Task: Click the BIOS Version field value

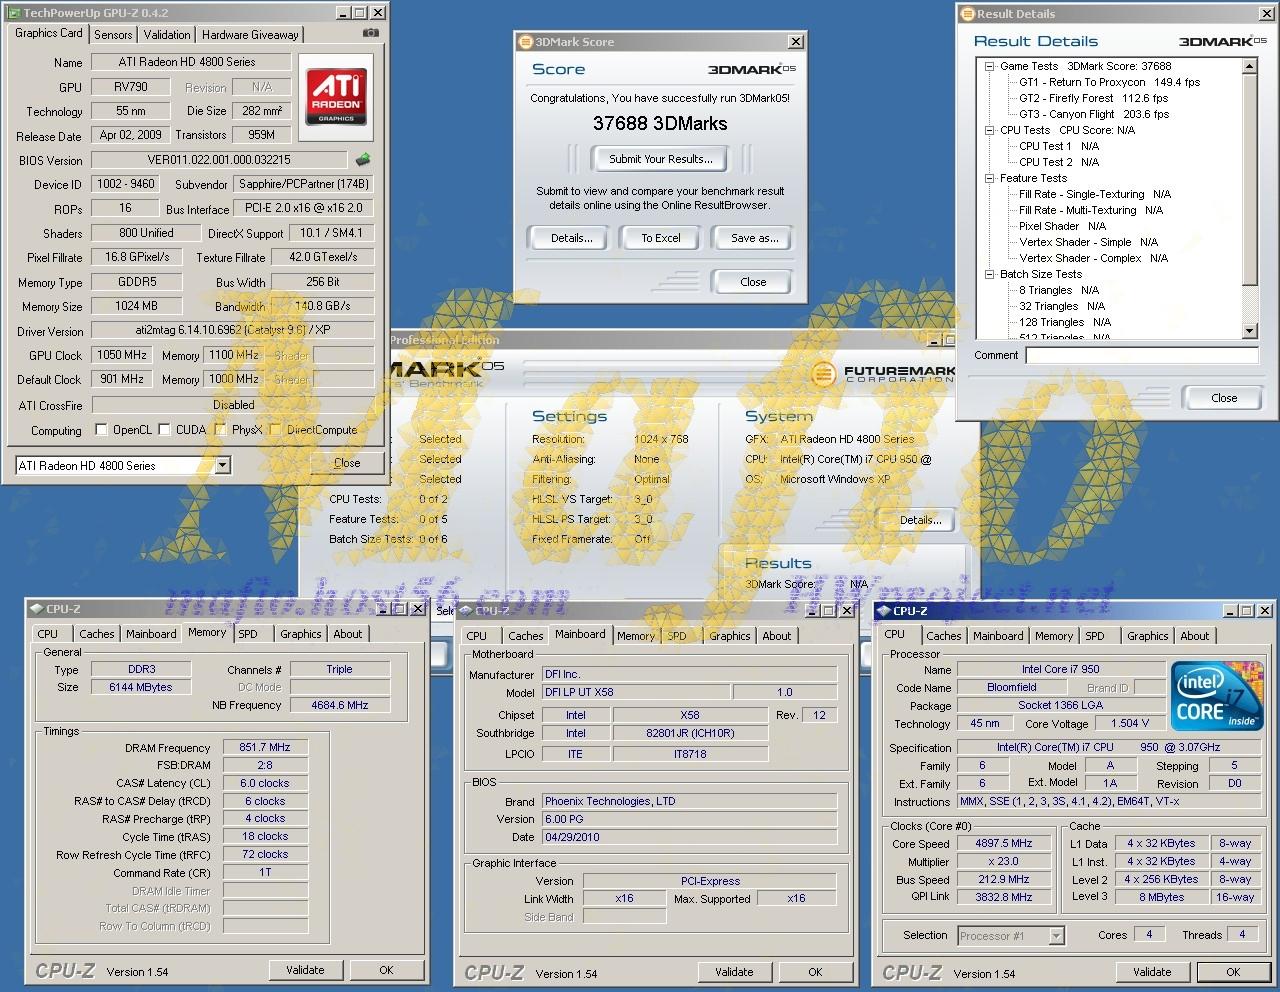Action: 219,160
